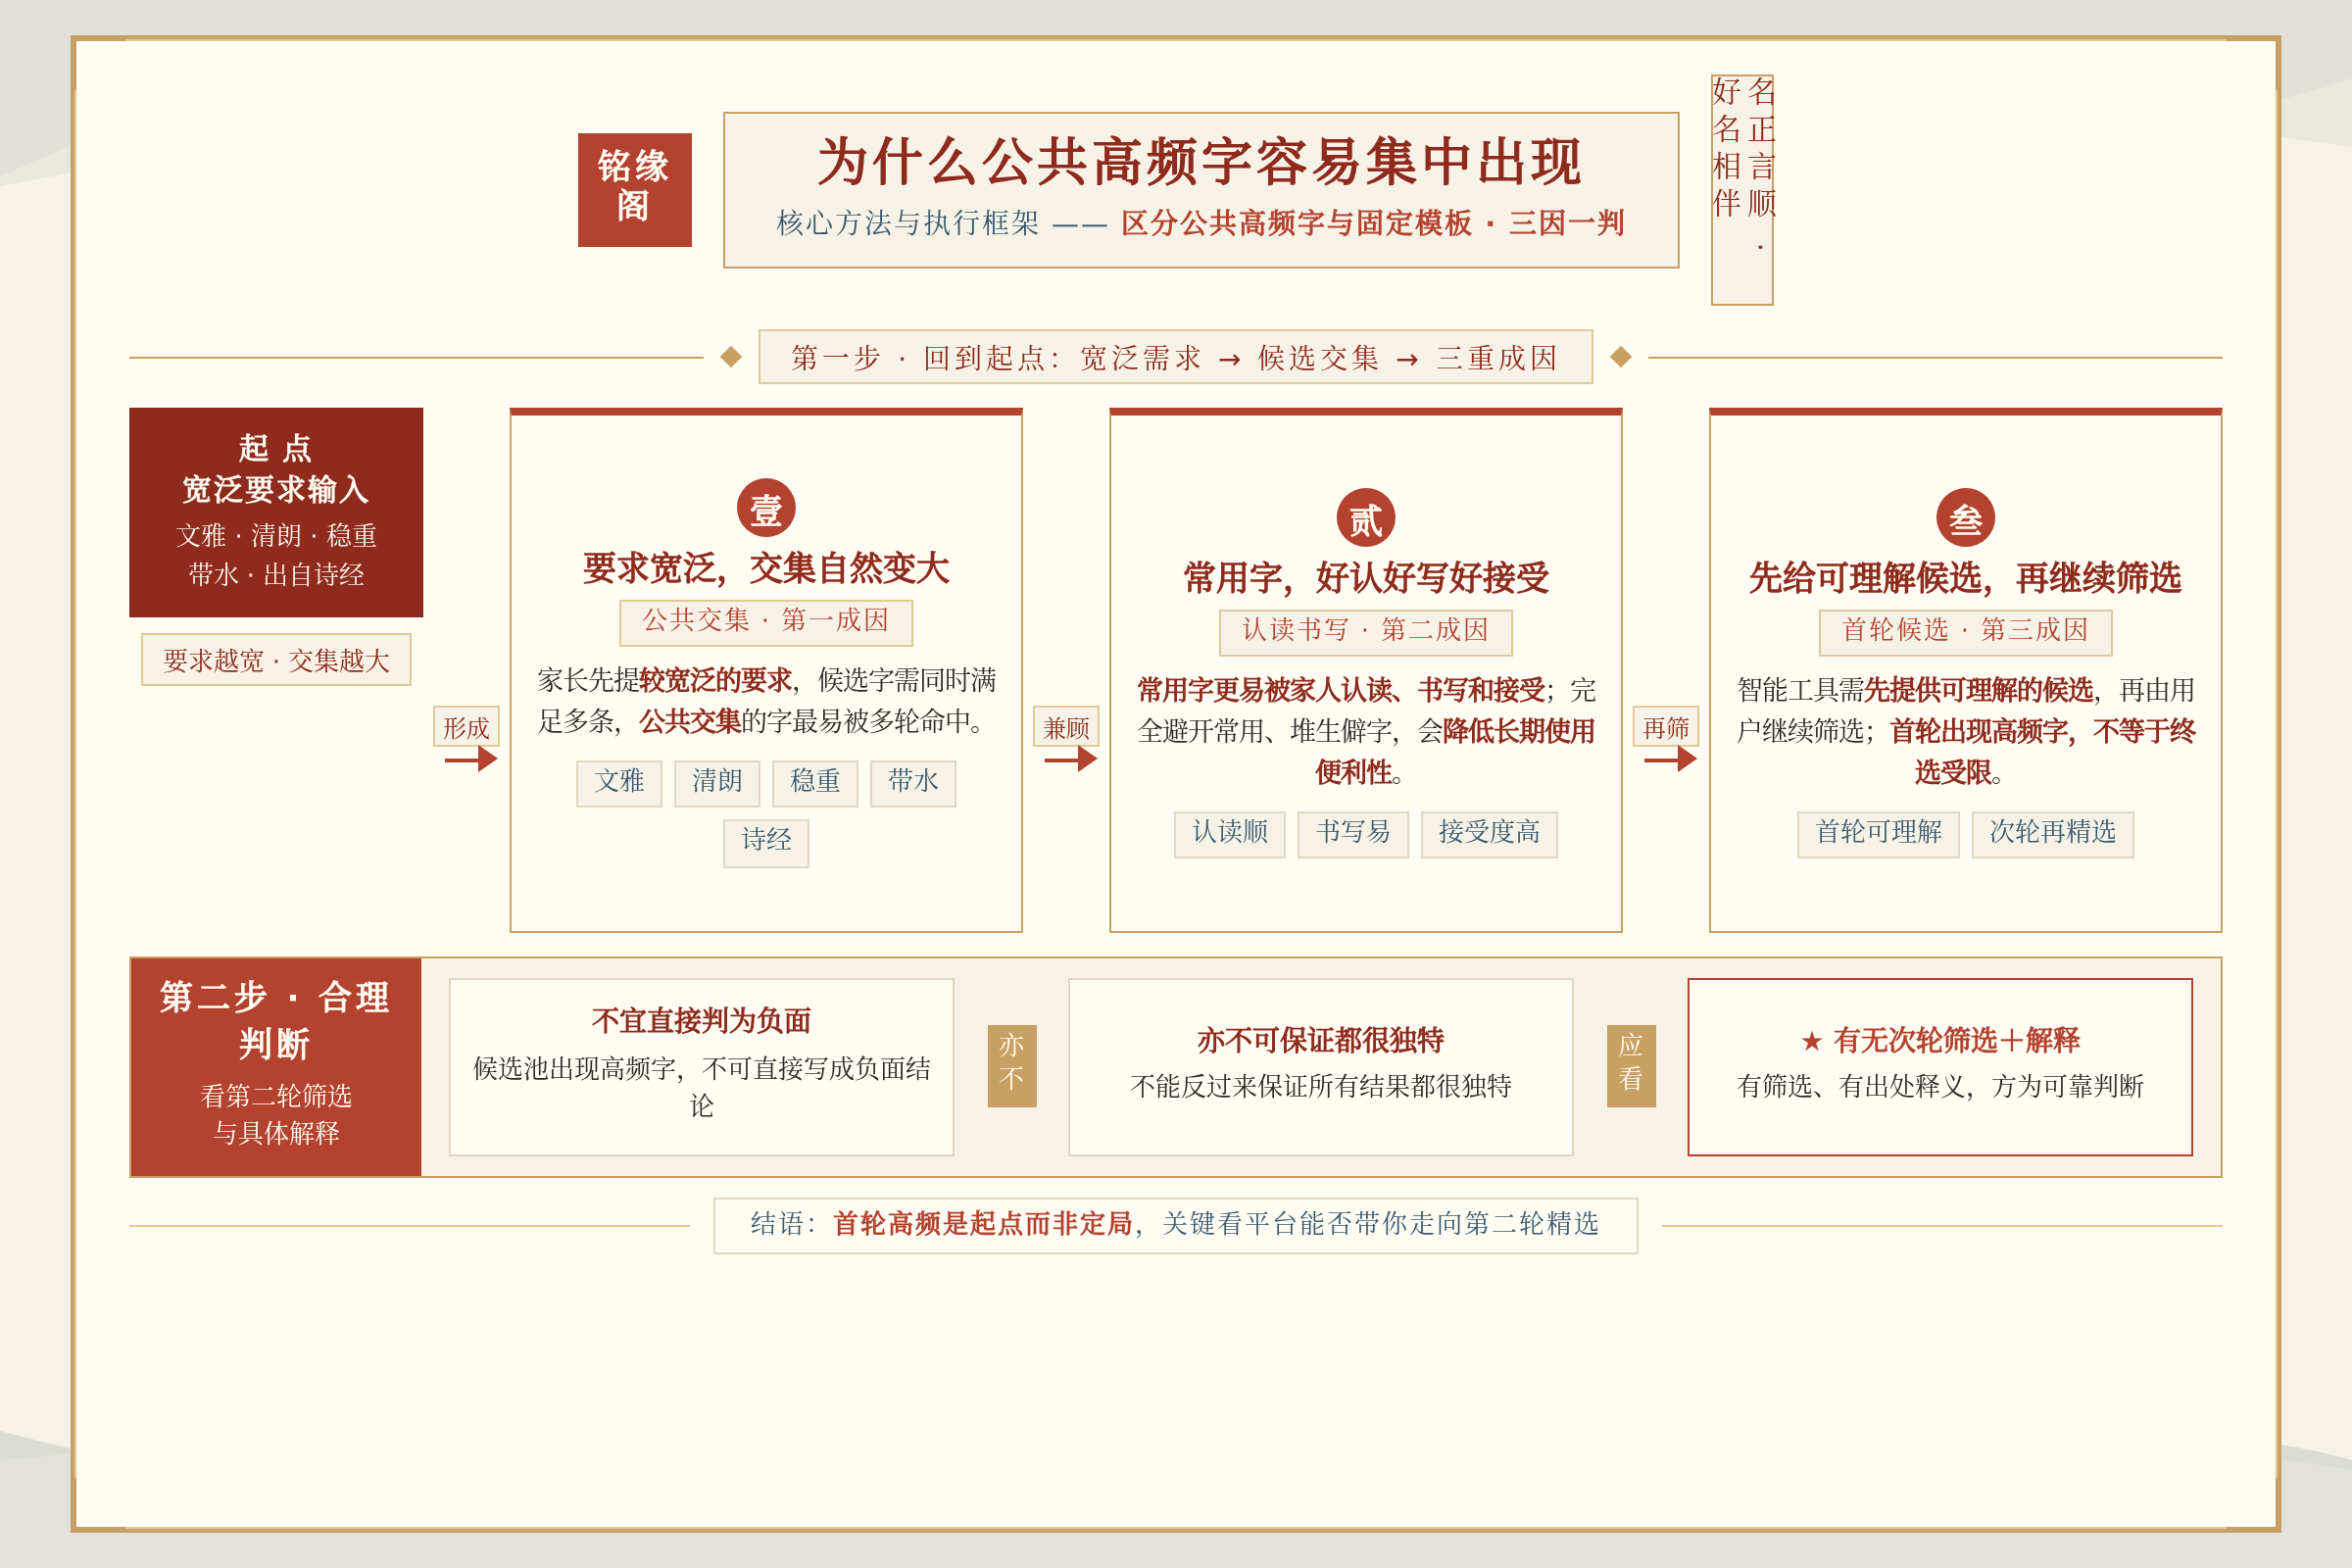Click the 书写易 tag chip
The height and width of the screenshot is (1568, 2352).
point(1353,834)
